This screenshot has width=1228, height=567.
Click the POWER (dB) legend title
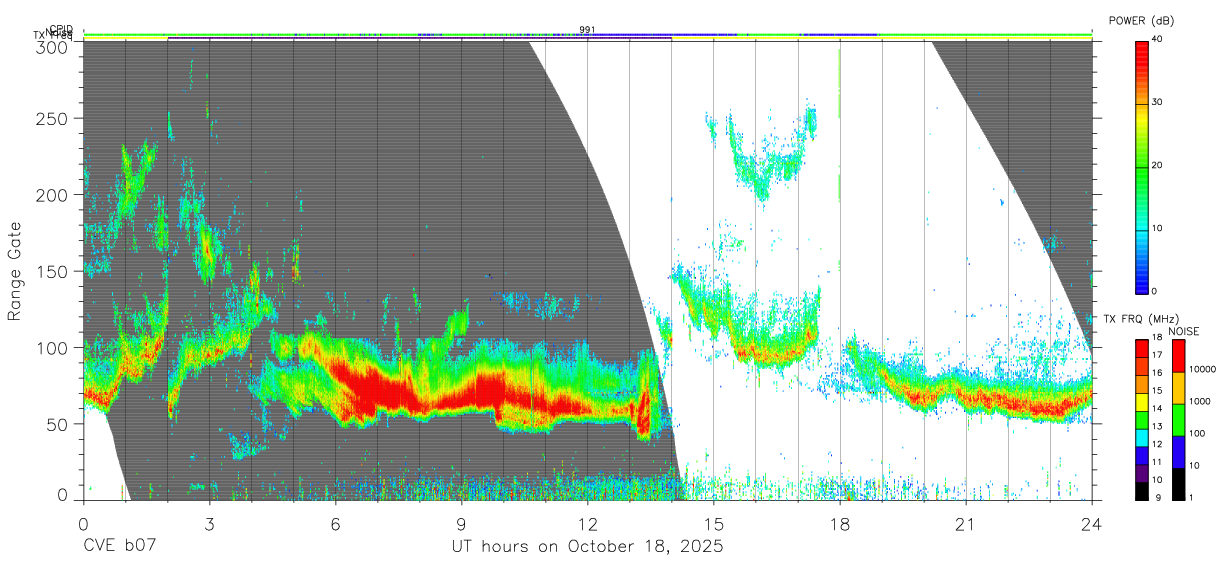(1141, 20)
